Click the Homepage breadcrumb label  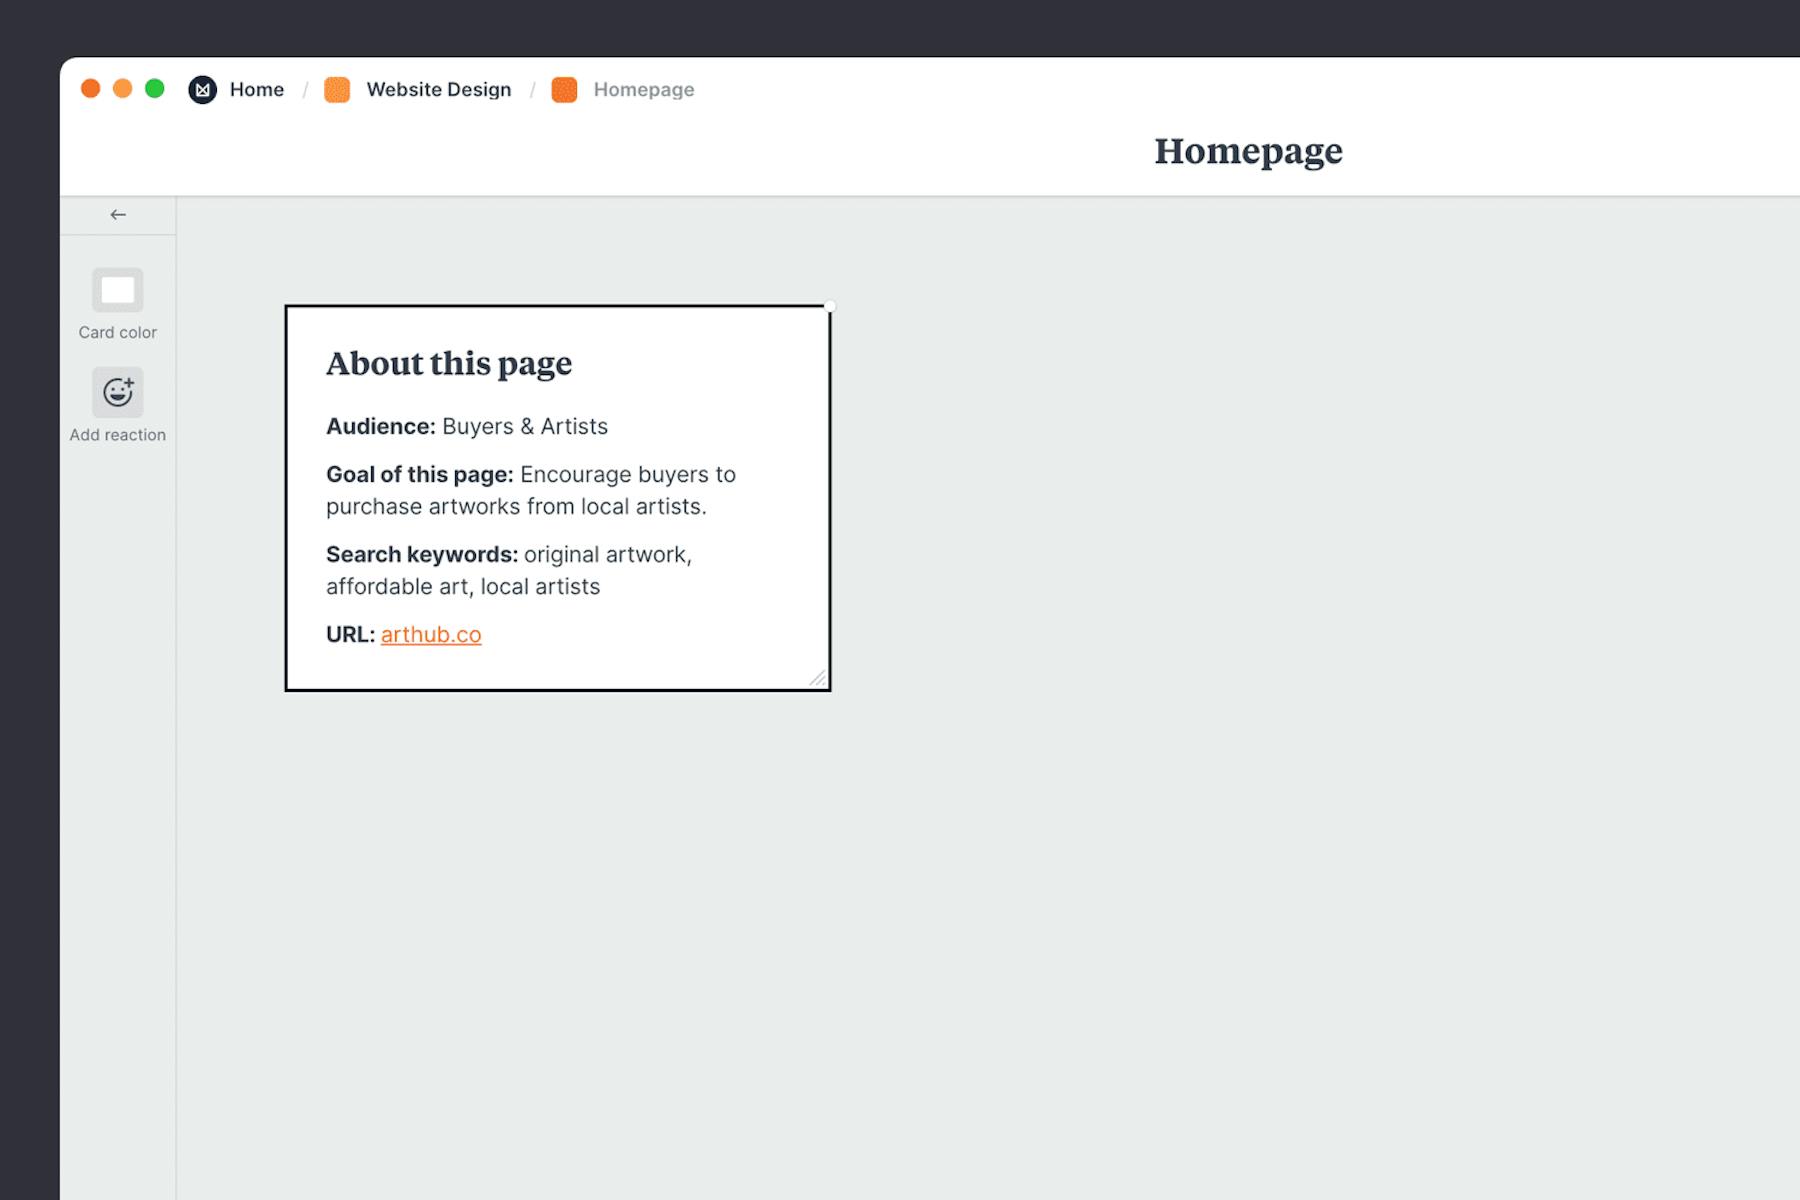pyautogui.click(x=644, y=89)
